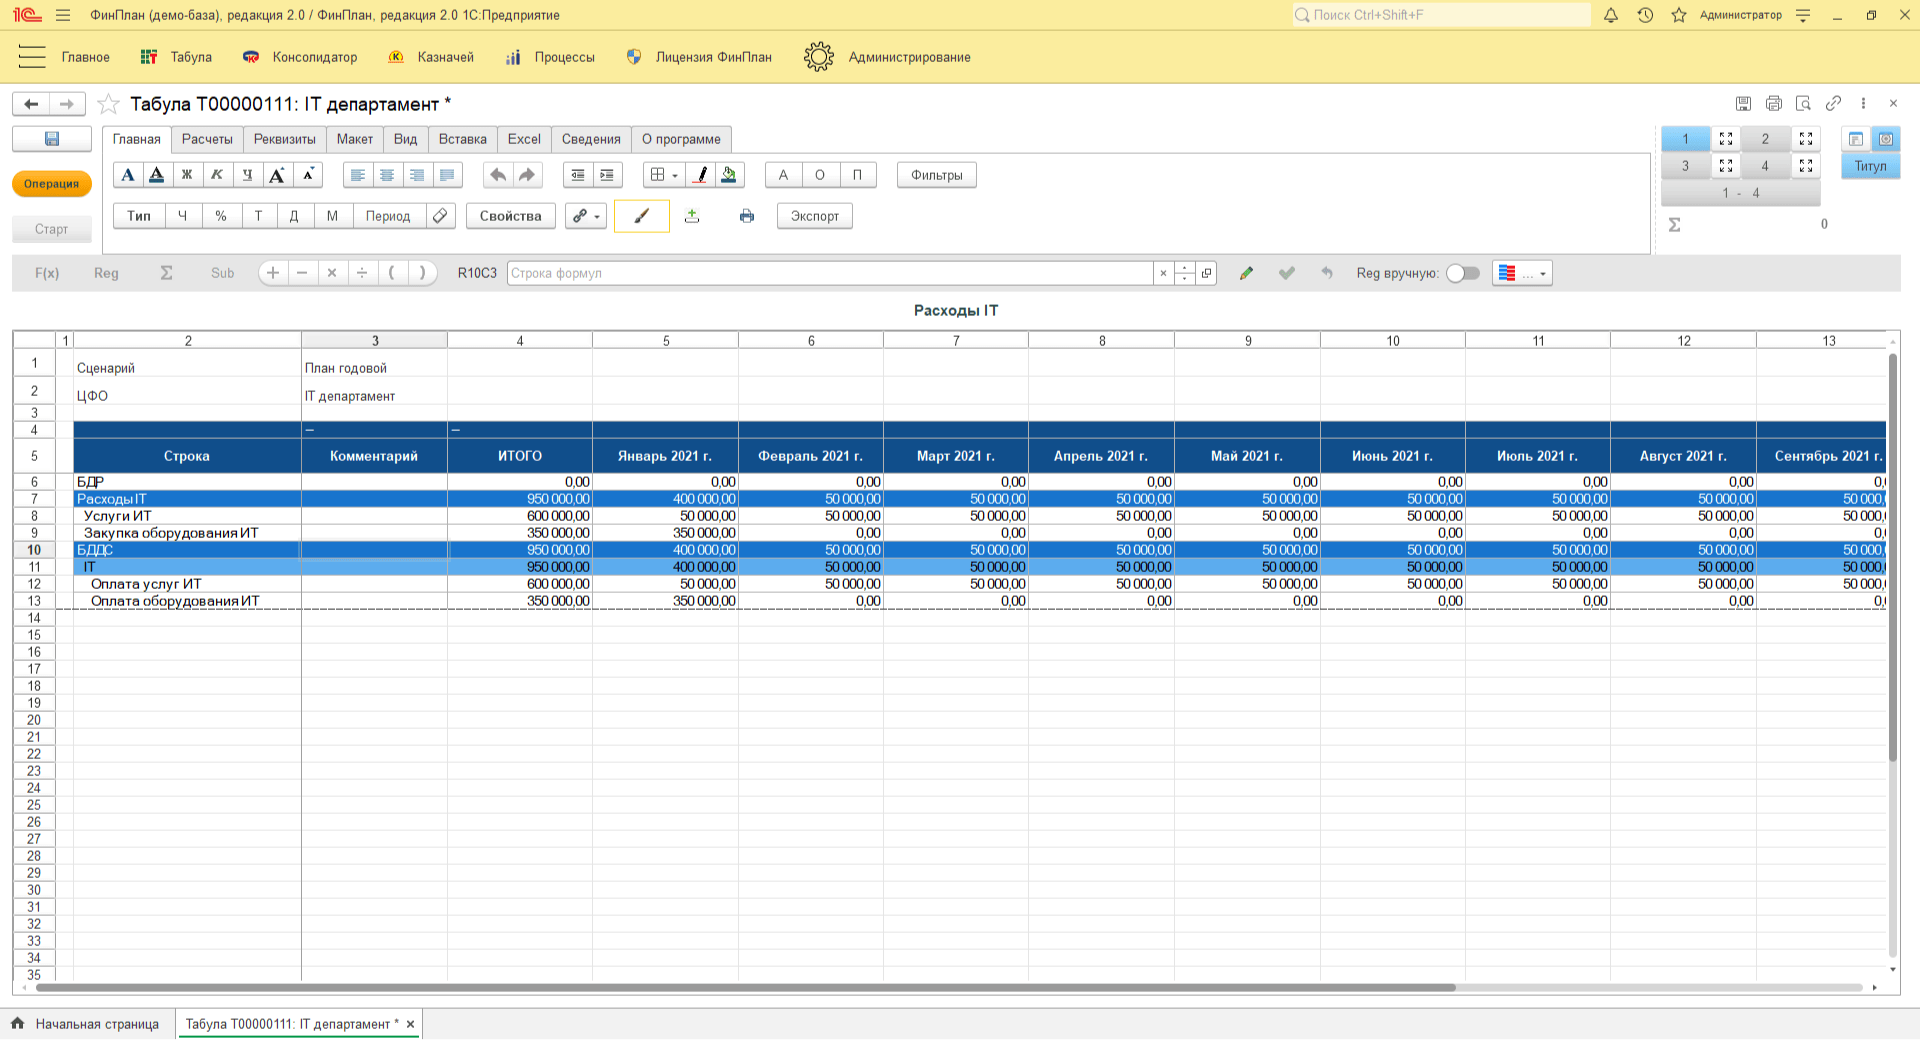The height and width of the screenshot is (1040, 1920).
Task: Expand the striped rows color dropdown
Action: click(x=1542, y=273)
